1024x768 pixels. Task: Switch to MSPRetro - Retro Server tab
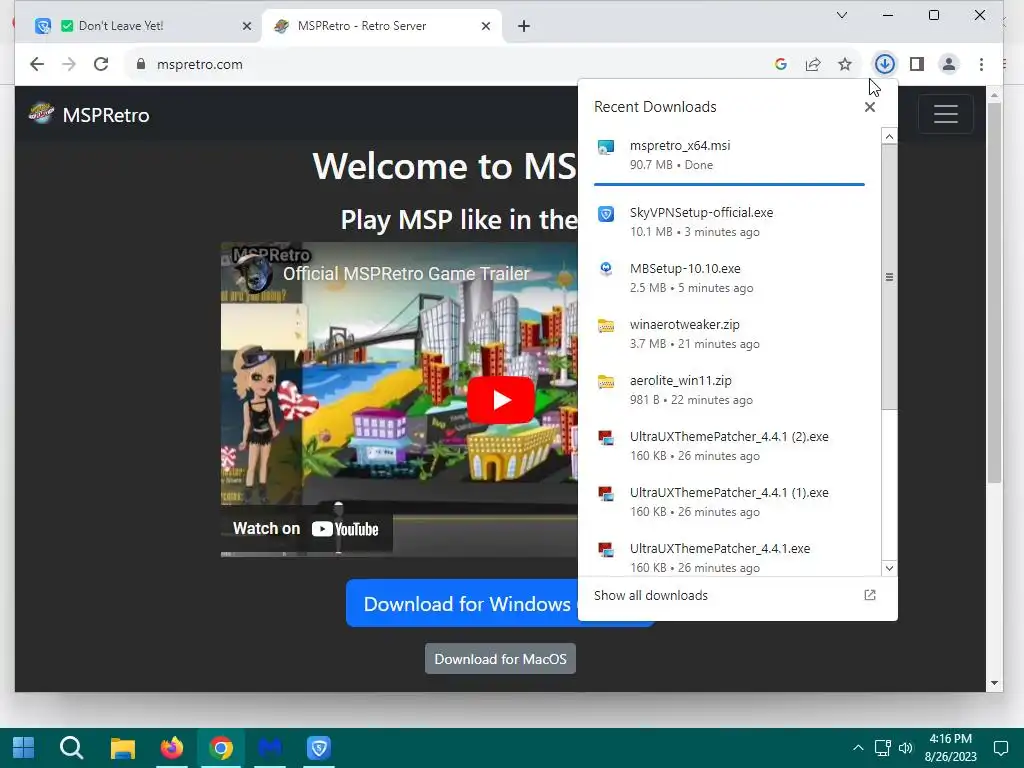(381, 26)
